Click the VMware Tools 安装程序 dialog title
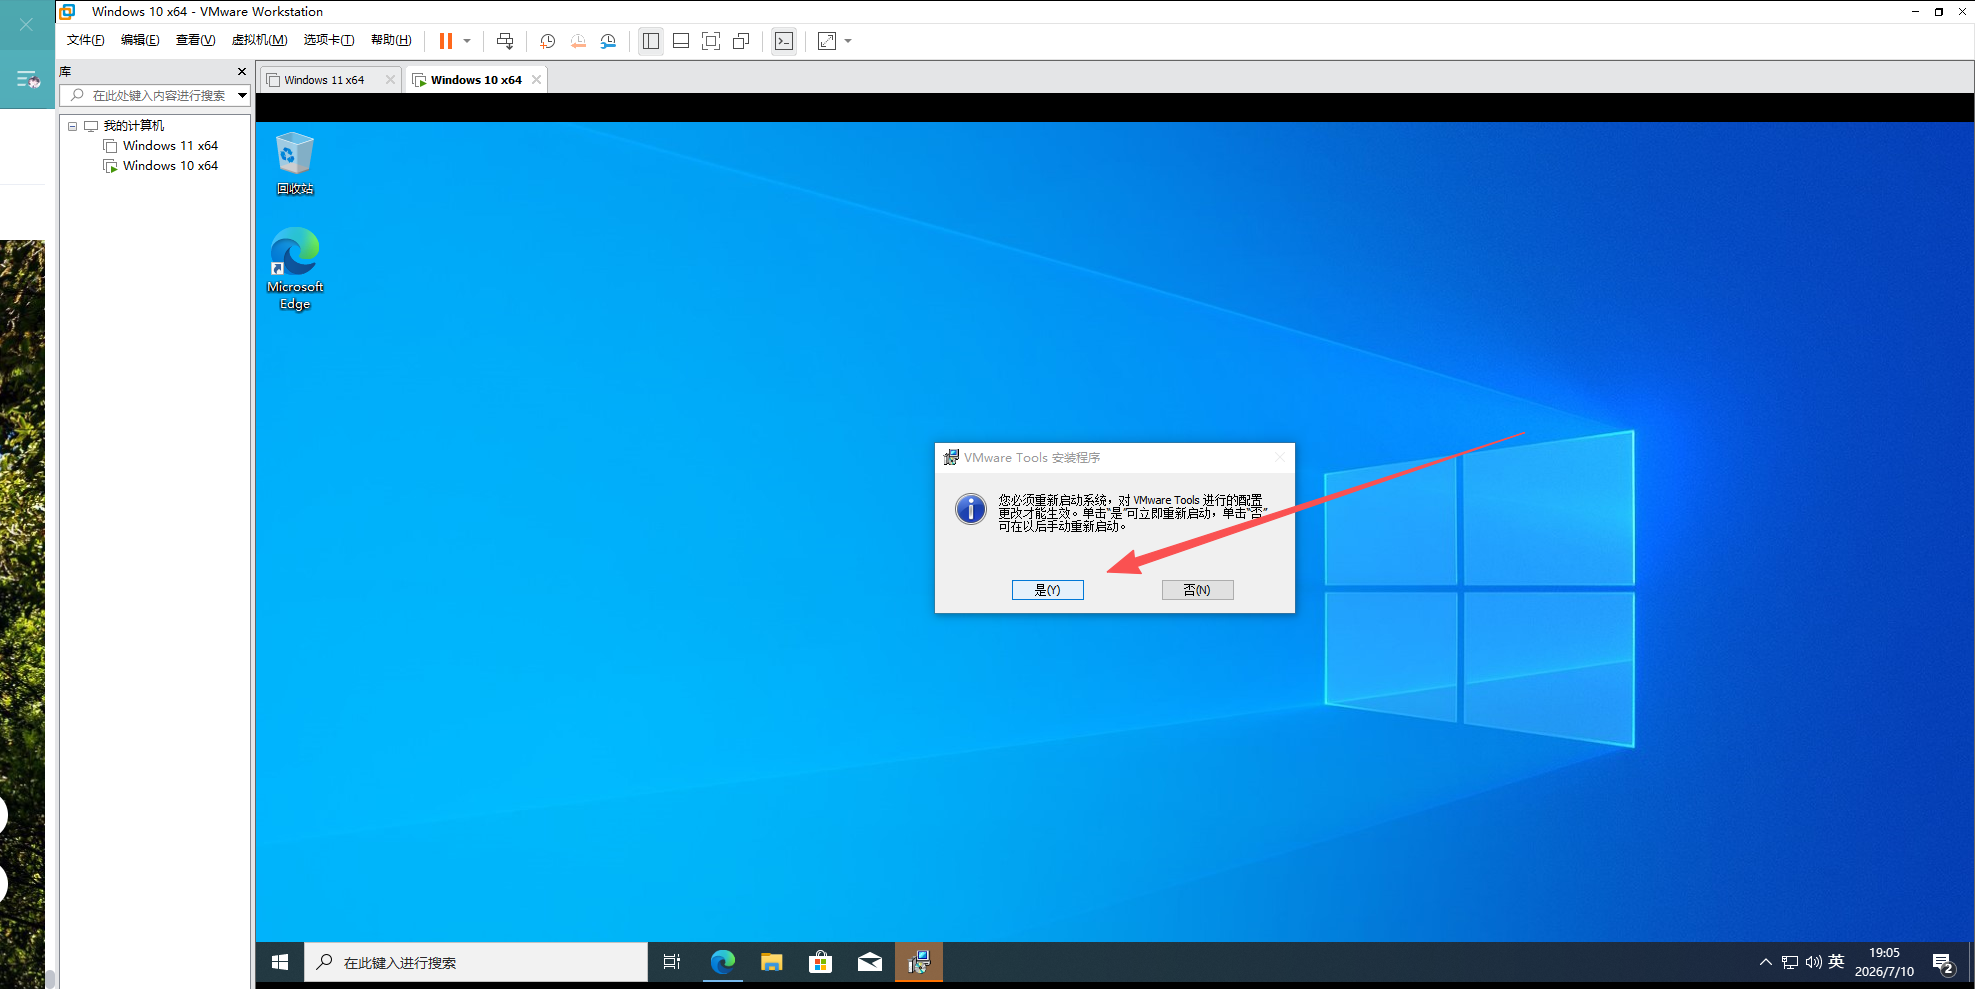 pyautogui.click(x=1032, y=458)
